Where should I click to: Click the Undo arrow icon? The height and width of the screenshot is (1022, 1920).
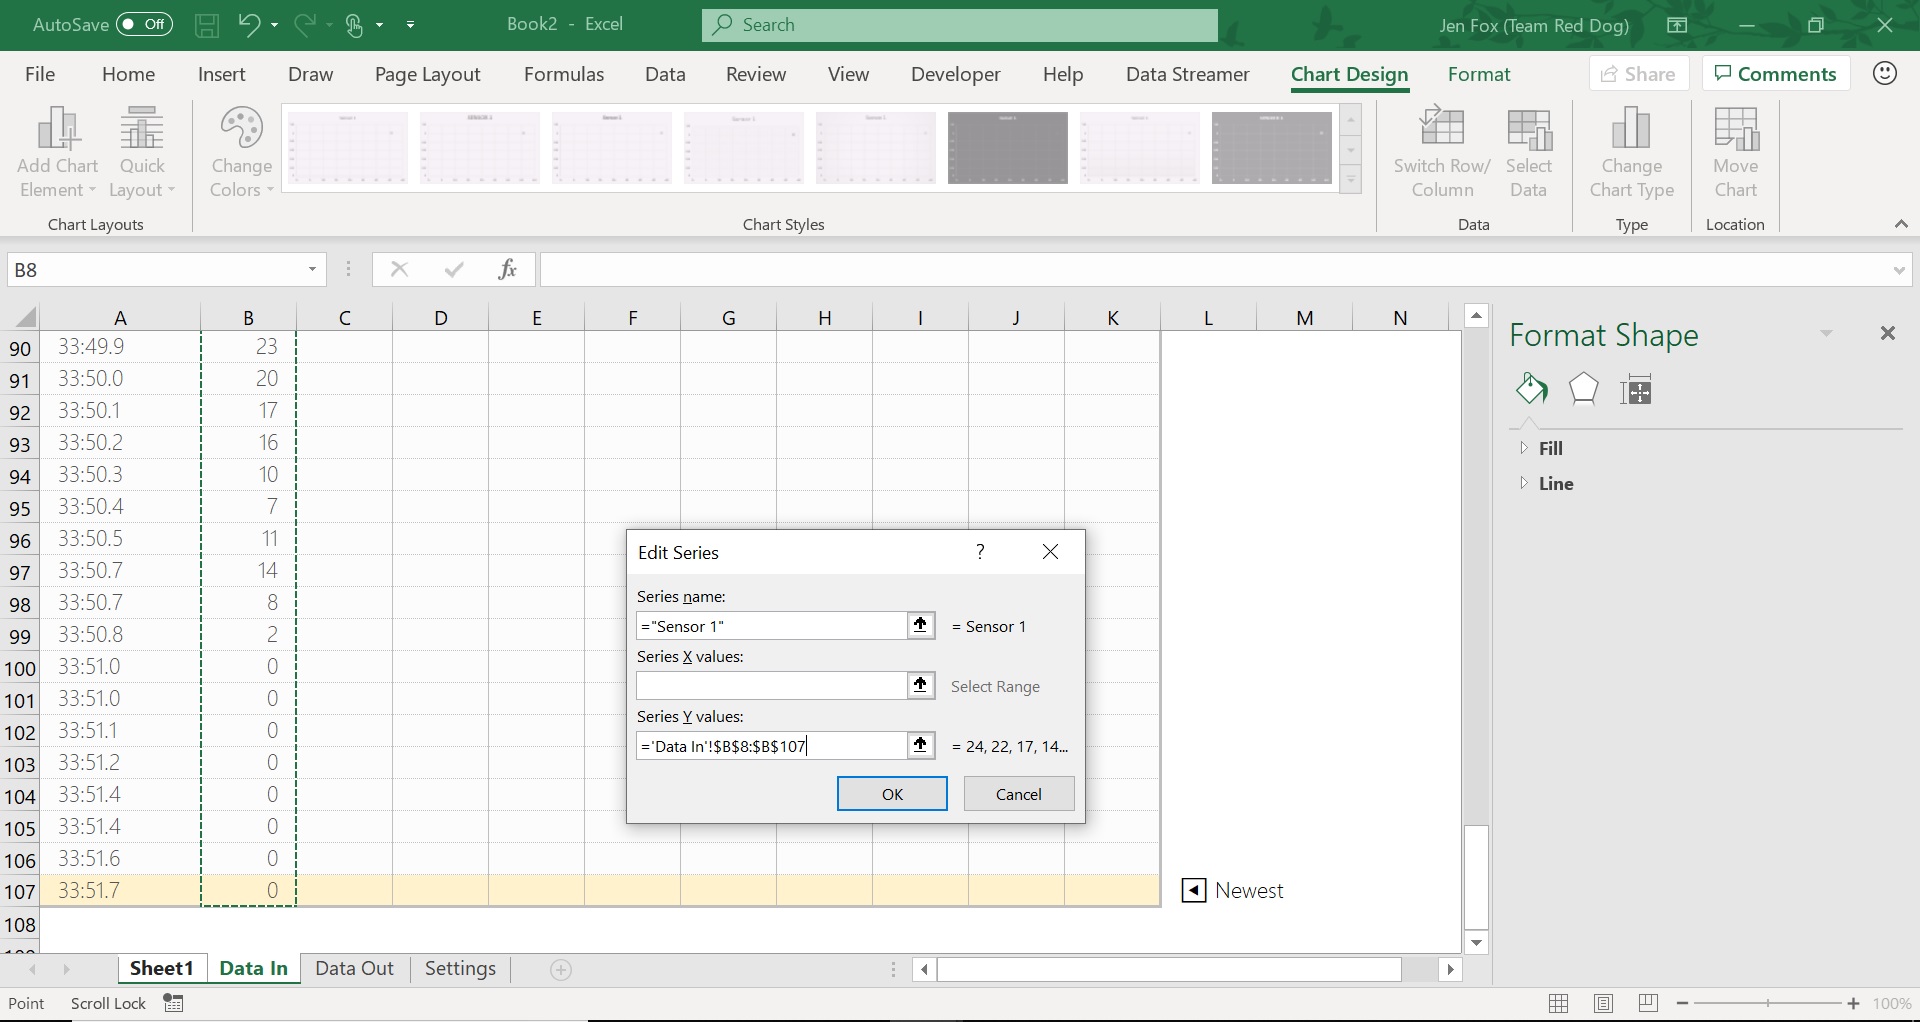249,25
